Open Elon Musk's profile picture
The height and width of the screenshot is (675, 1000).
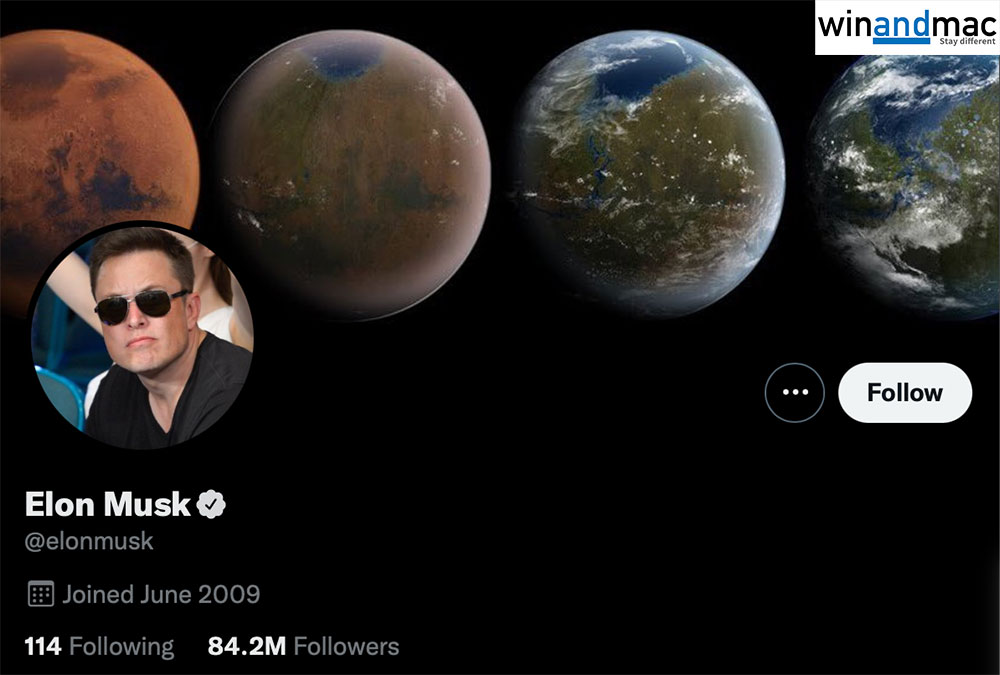[x=142, y=335]
